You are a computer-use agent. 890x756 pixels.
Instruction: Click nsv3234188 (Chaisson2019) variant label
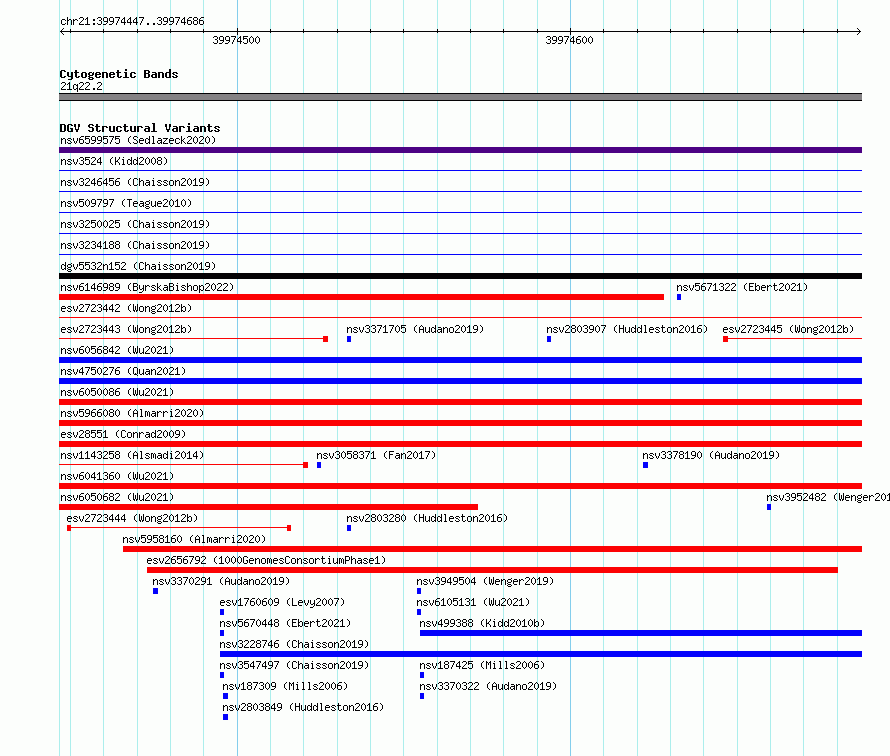135,245
